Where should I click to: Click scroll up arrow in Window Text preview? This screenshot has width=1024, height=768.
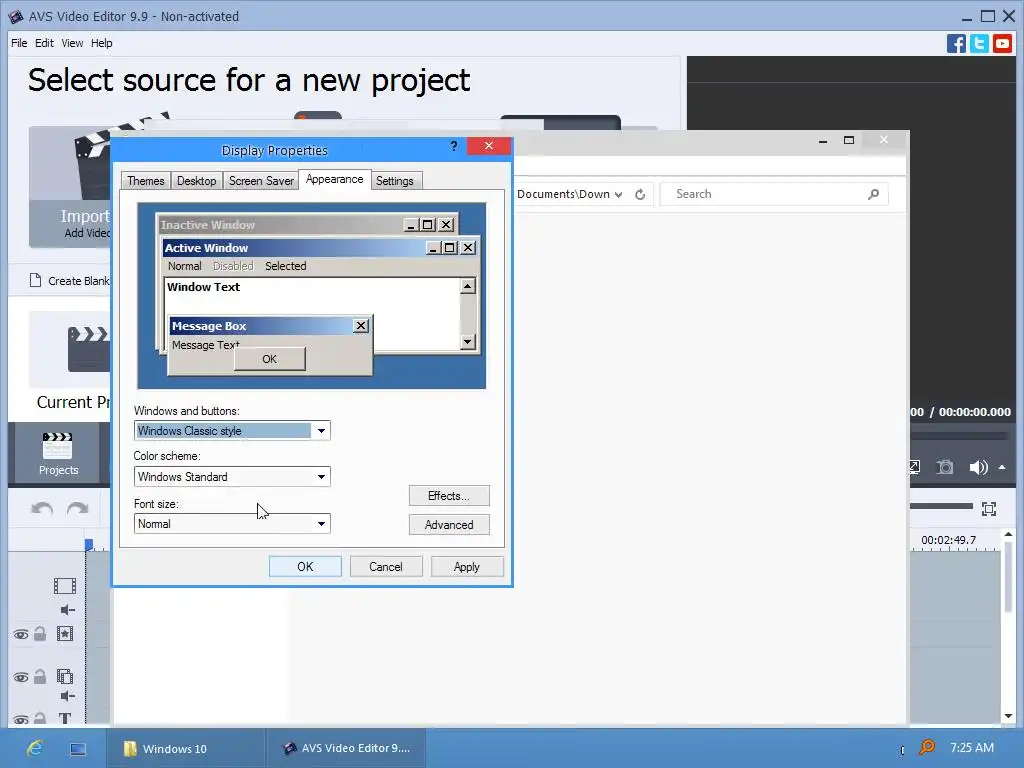(x=468, y=286)
